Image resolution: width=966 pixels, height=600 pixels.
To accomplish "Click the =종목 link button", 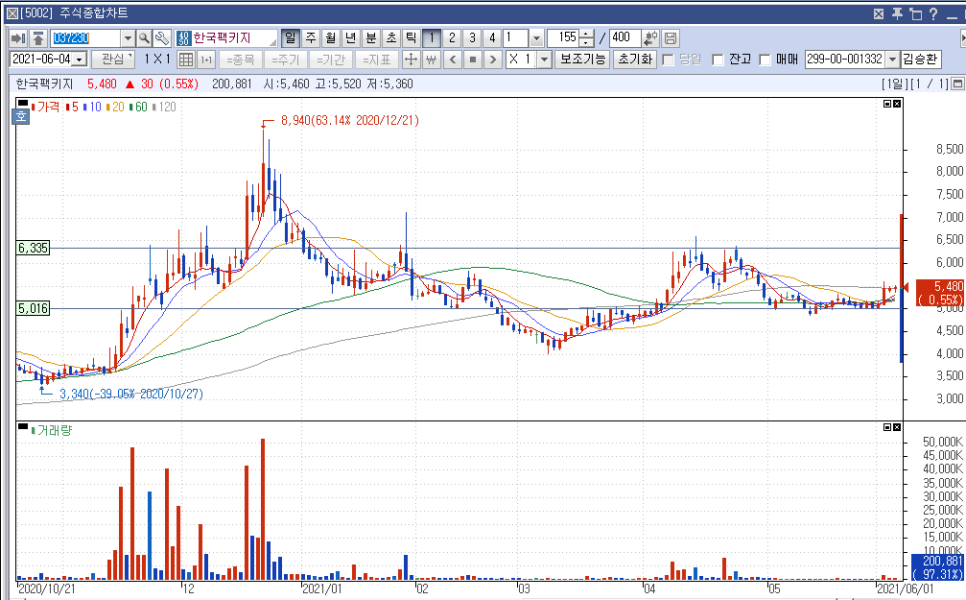I will 240,60.
